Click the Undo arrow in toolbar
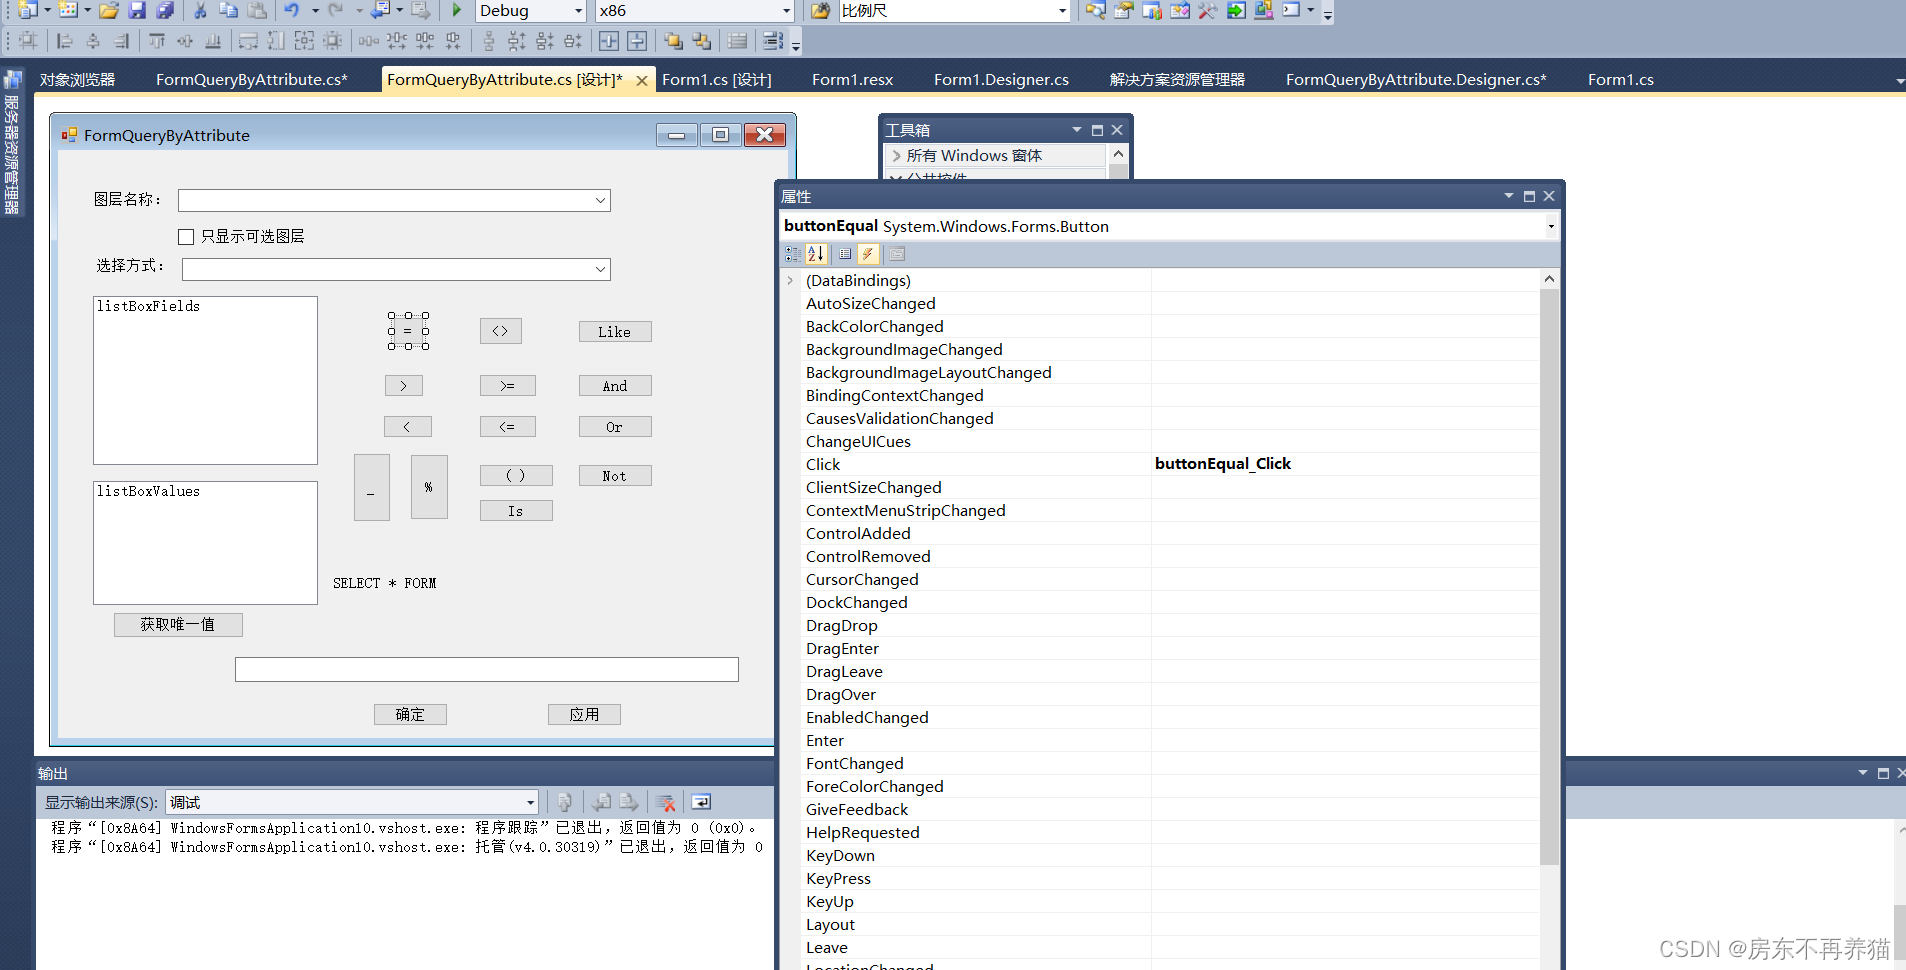The image size is (1906, 970). [291, 10]
